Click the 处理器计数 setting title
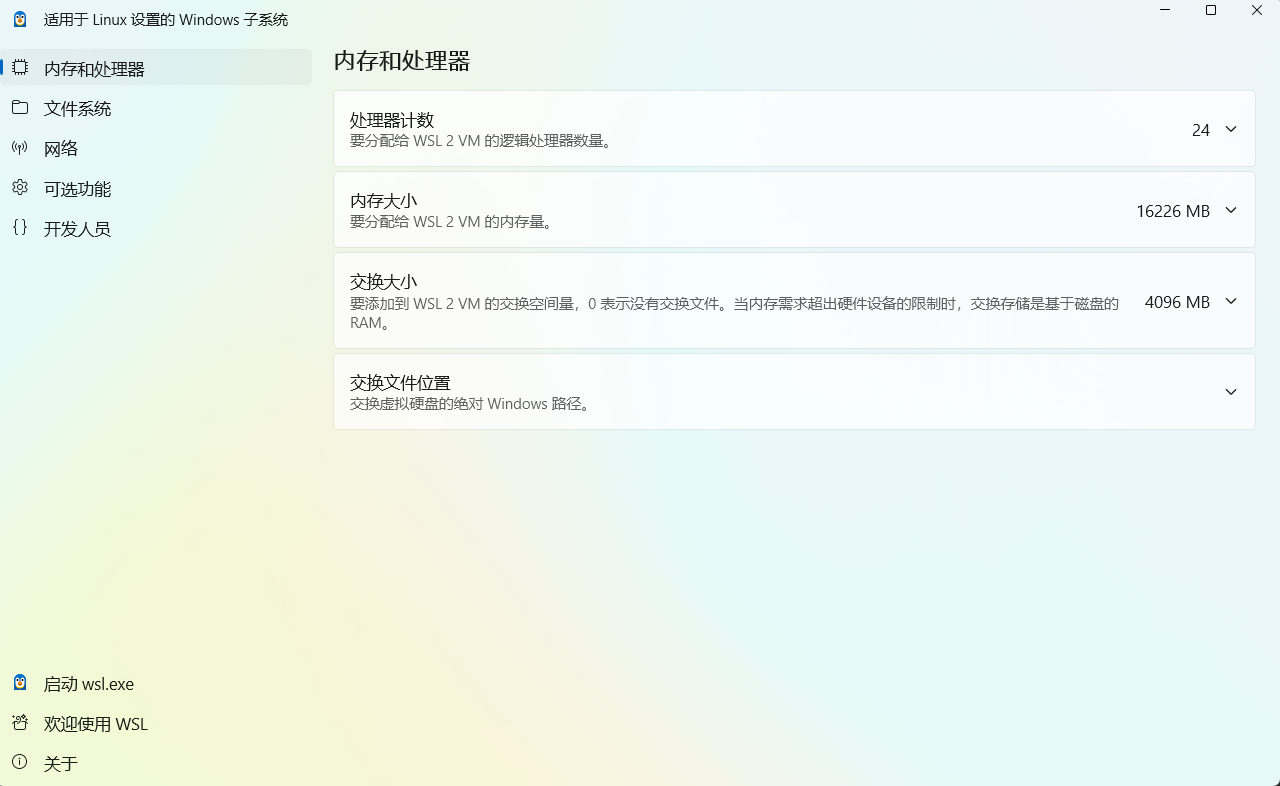The width and height of the screenshot is (1280, 786). coord(392,120)
